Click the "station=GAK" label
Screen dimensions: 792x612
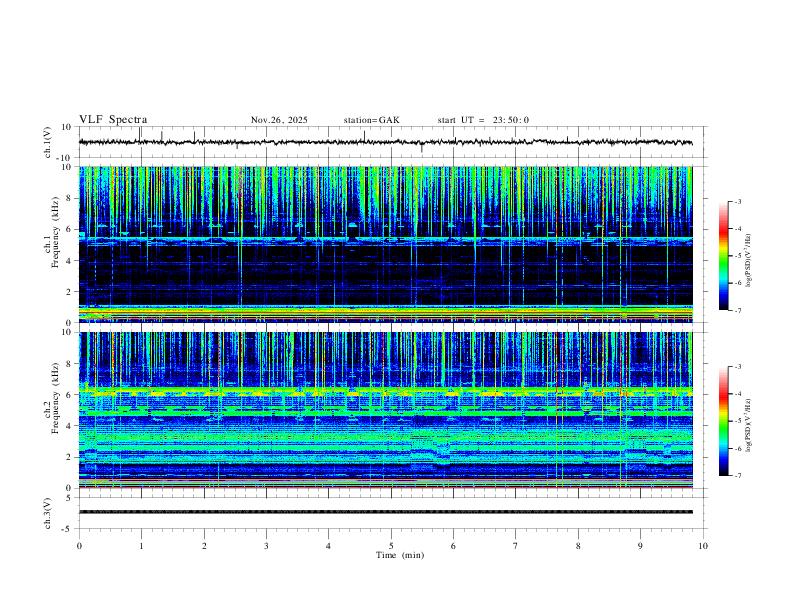coord(371,120)
